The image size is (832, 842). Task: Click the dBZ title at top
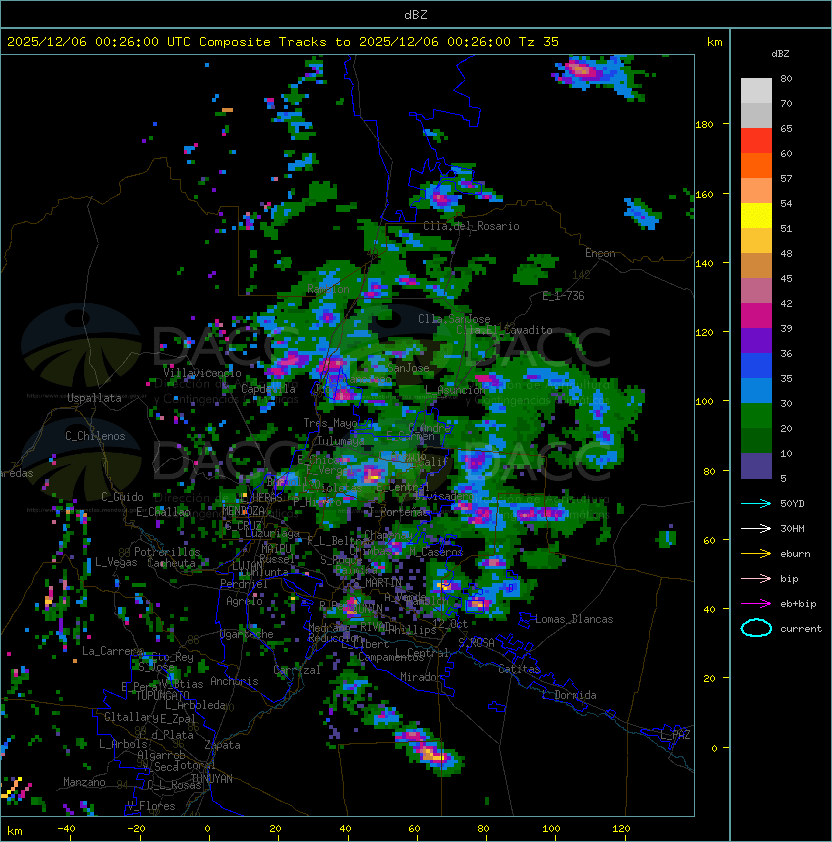416,14
